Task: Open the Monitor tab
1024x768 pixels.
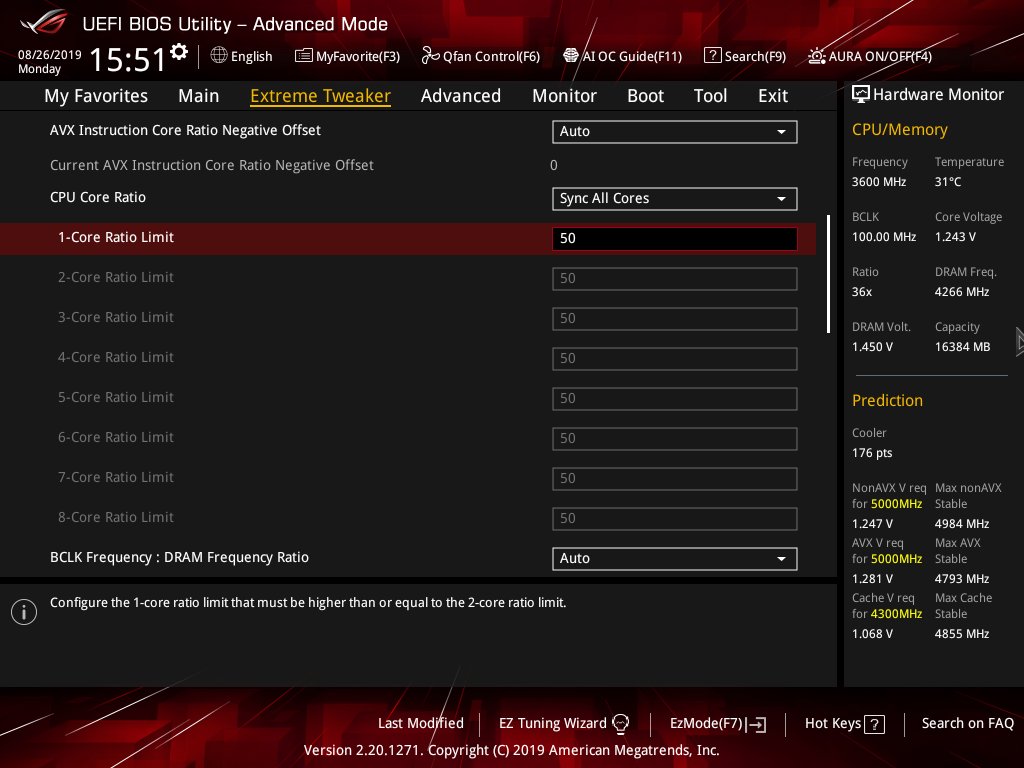Action: click(564, 96)
